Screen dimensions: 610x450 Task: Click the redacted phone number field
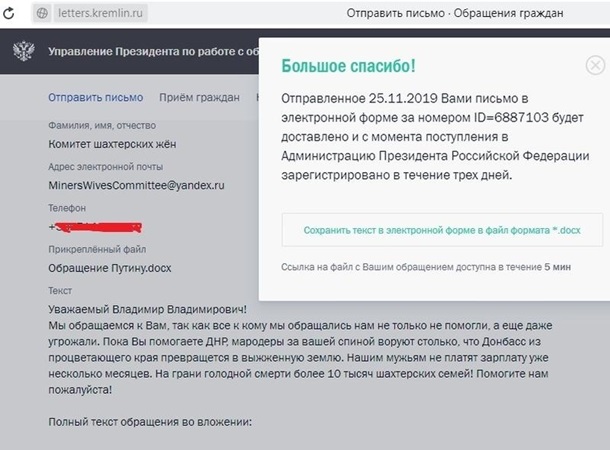click(95, 227)
